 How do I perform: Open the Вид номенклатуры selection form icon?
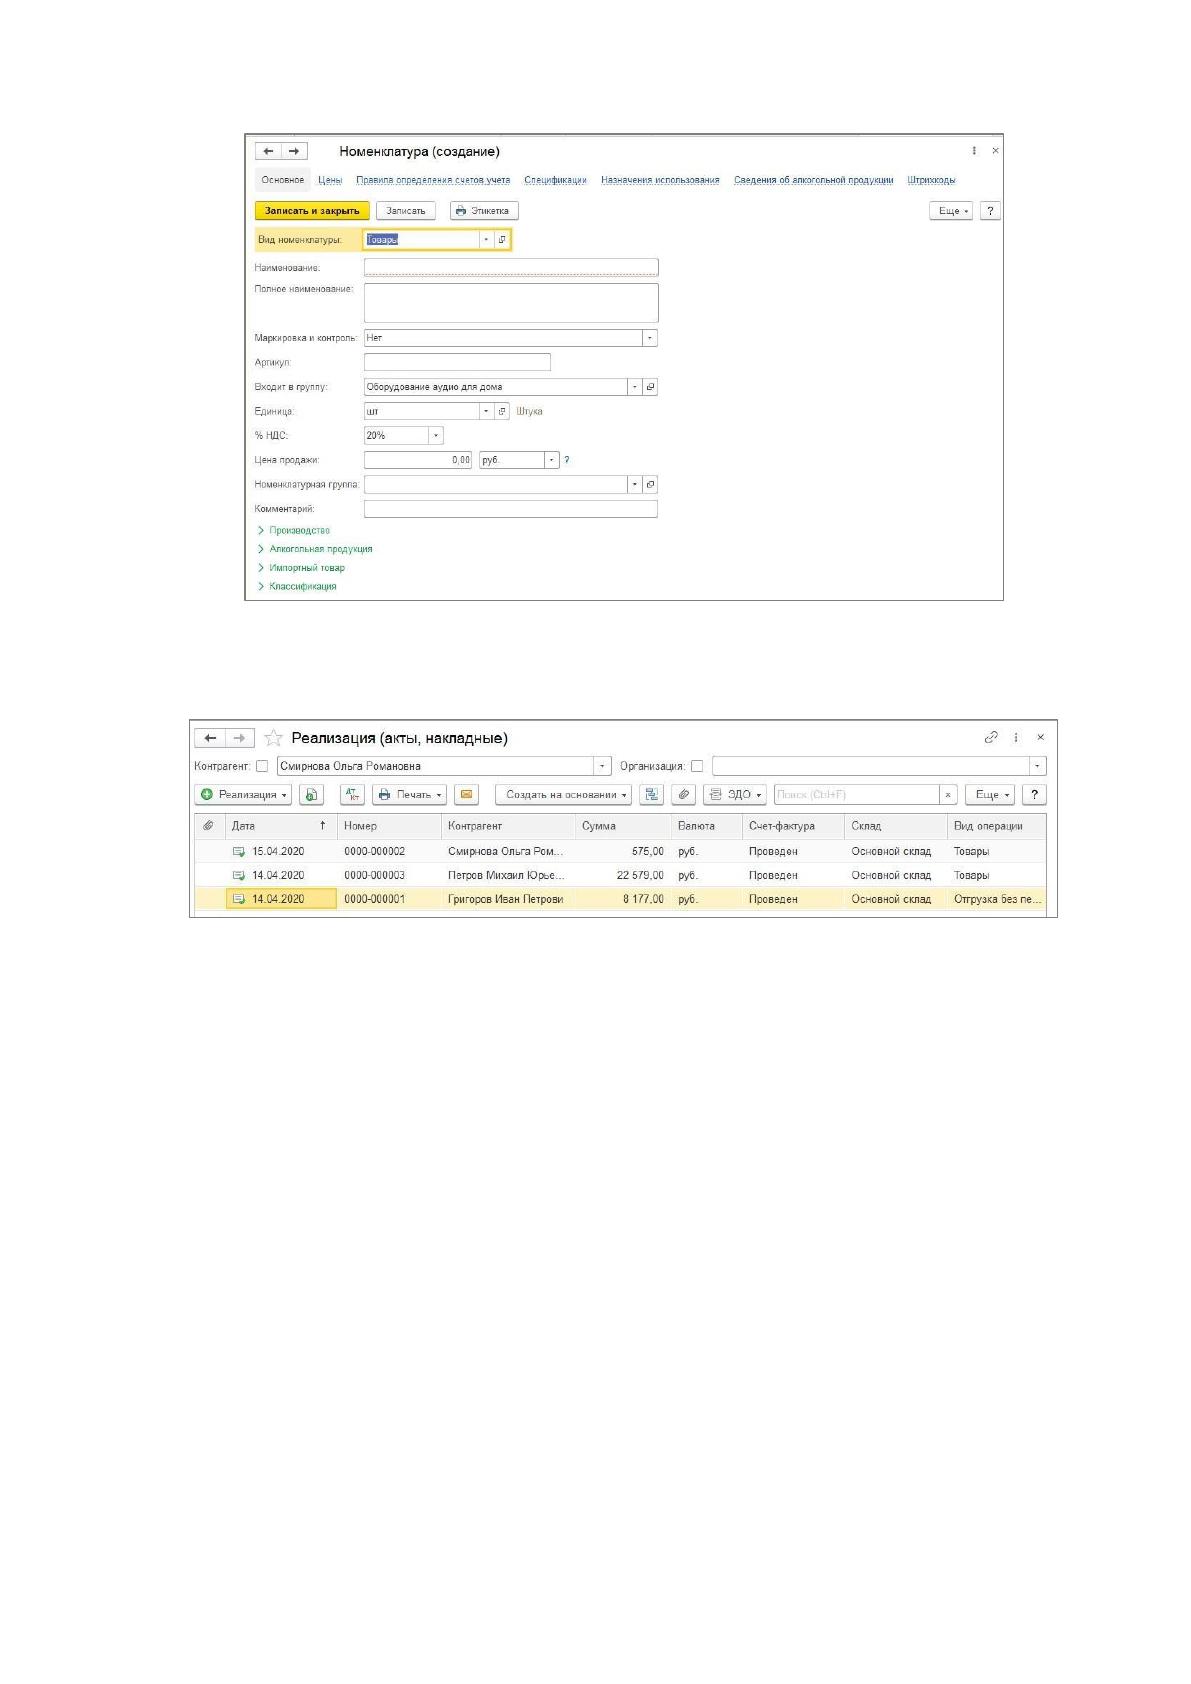click(x=502, y=240)
